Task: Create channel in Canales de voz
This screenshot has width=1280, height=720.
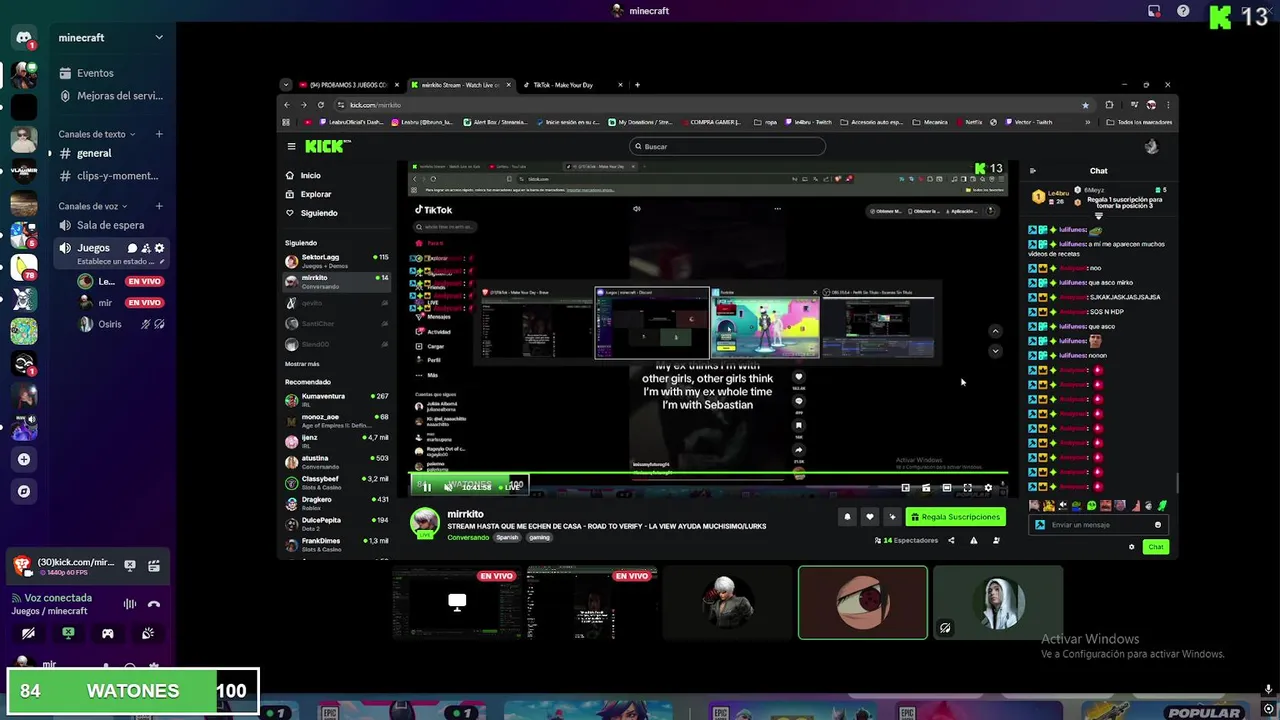Action: (159, 206)
